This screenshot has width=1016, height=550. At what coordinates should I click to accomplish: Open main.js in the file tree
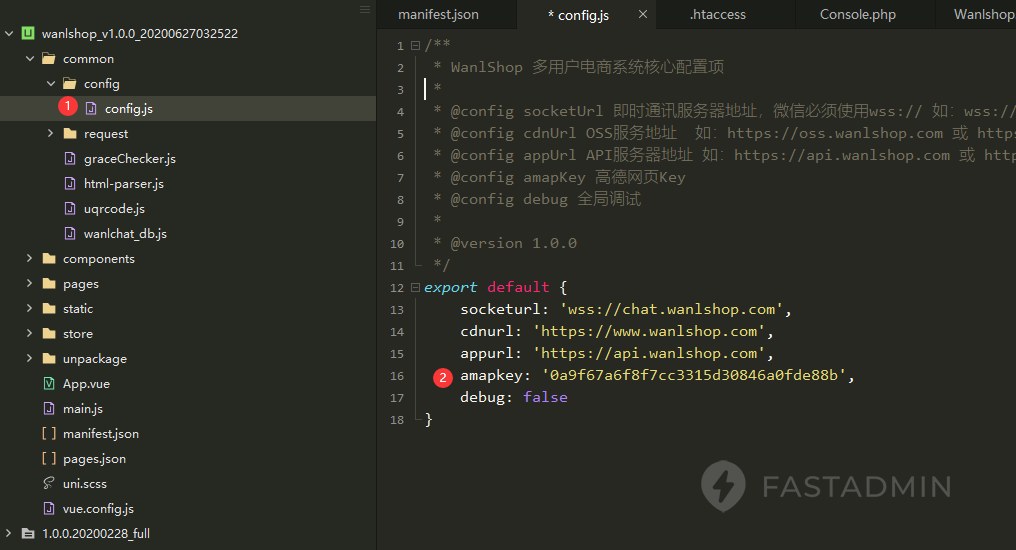83,408
